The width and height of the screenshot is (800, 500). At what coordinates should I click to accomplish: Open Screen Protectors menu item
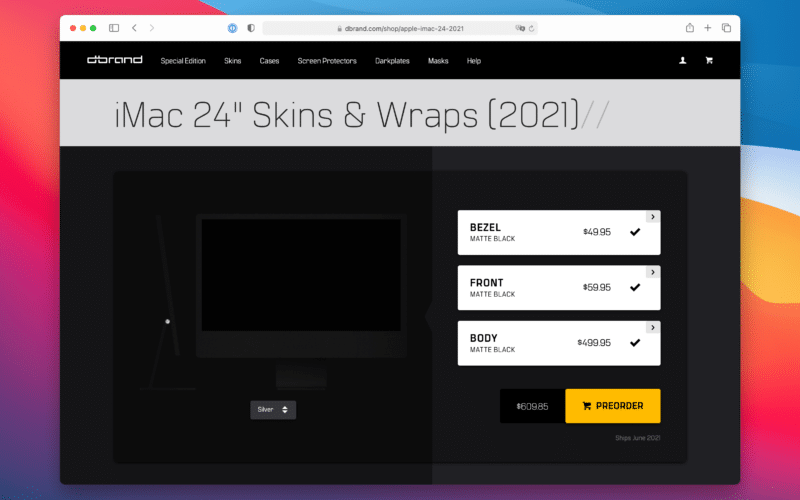(x=327, y=61)
